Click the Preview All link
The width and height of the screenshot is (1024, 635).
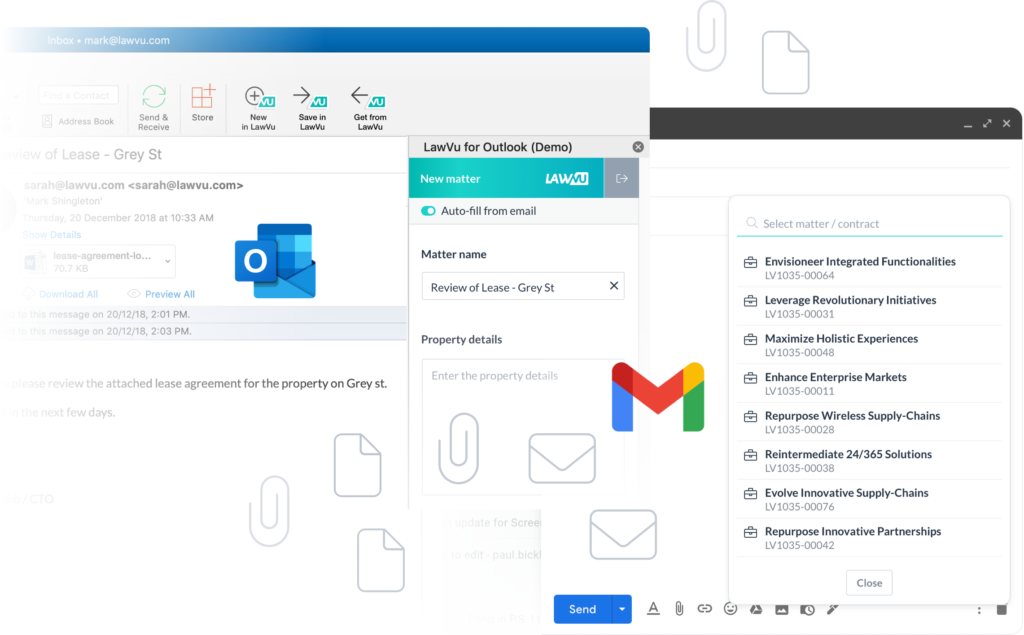(x=161, y=294)
